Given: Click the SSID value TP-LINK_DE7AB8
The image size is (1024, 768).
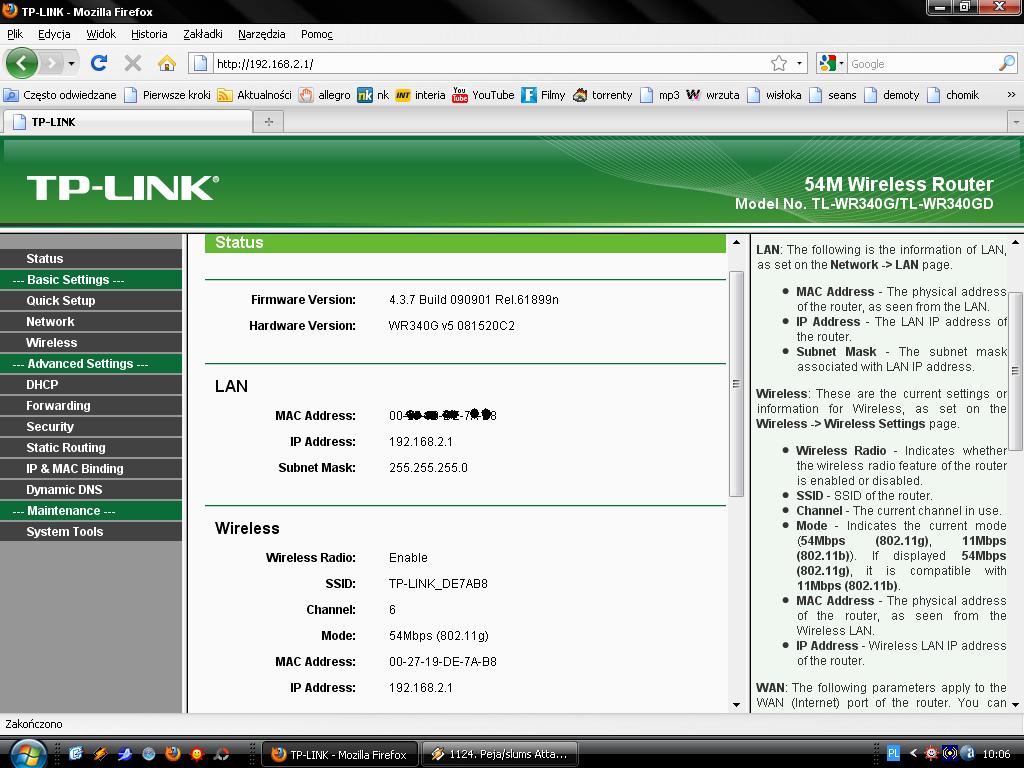Looking at the screenshot, I should click(438, 584).
